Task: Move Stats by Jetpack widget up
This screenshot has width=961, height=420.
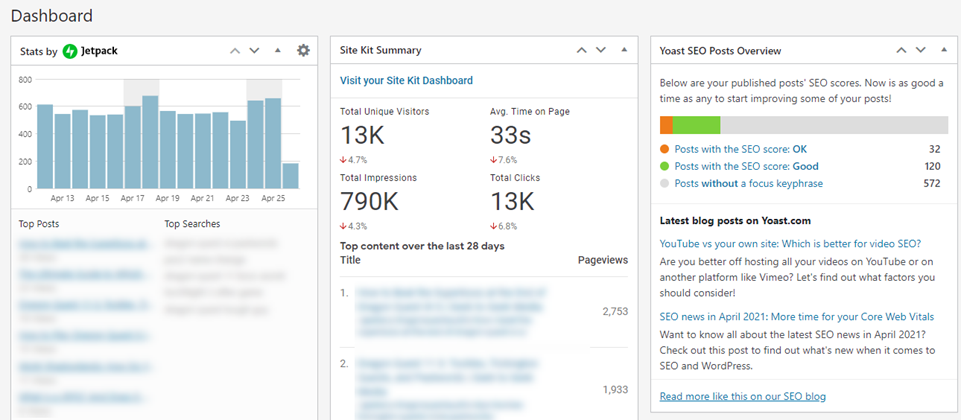Action: click(x=235, y=51)
